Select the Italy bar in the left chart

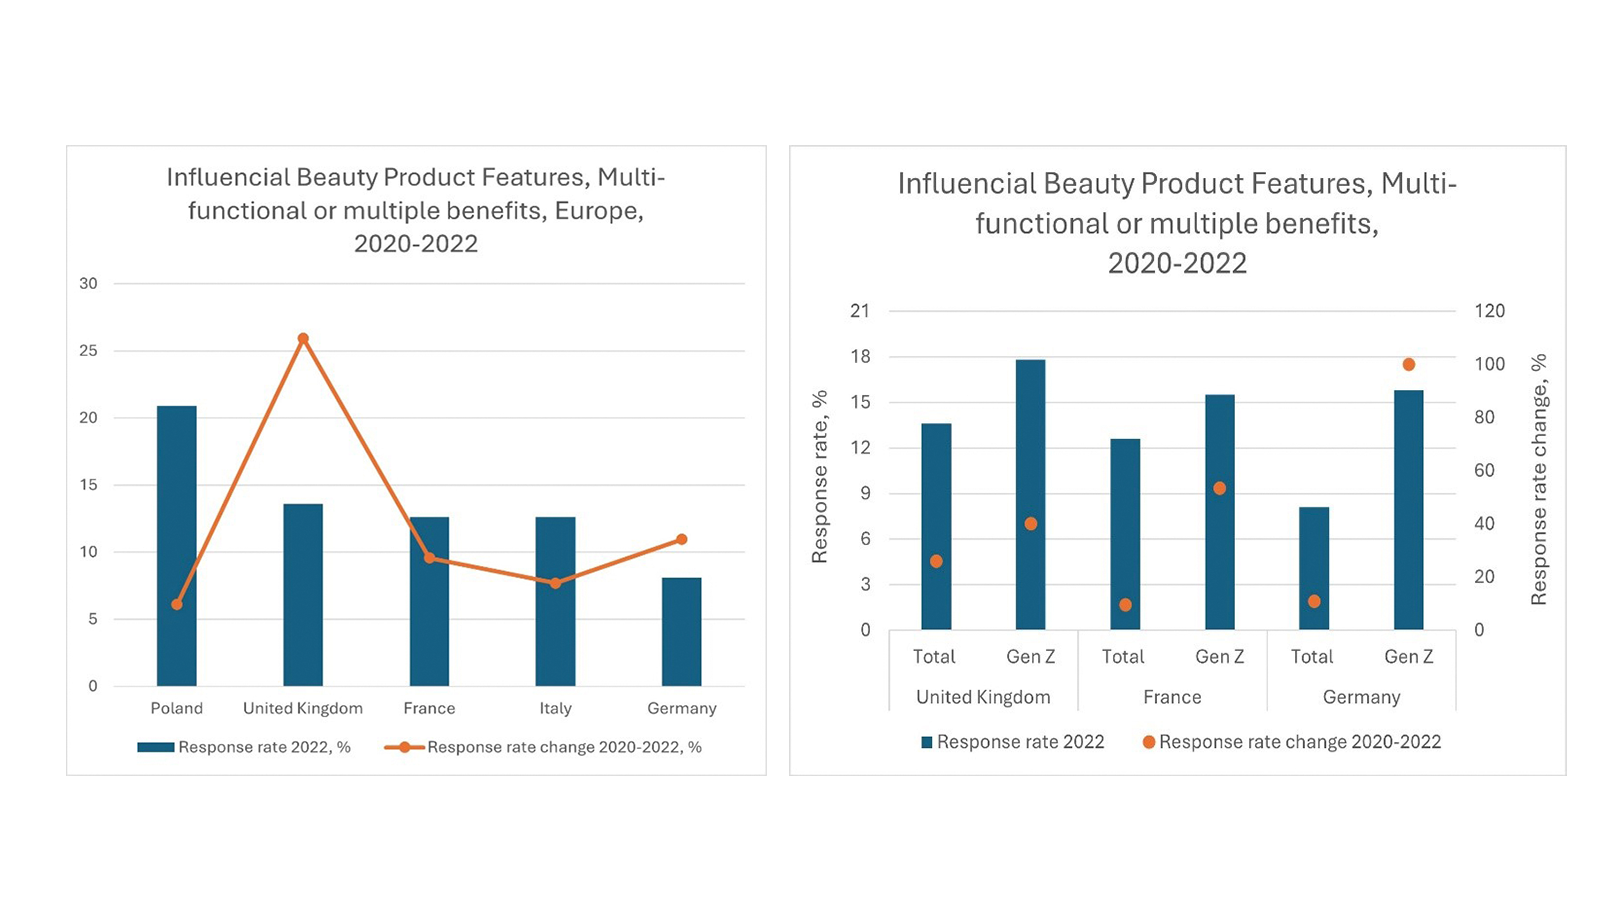(555, 601)
